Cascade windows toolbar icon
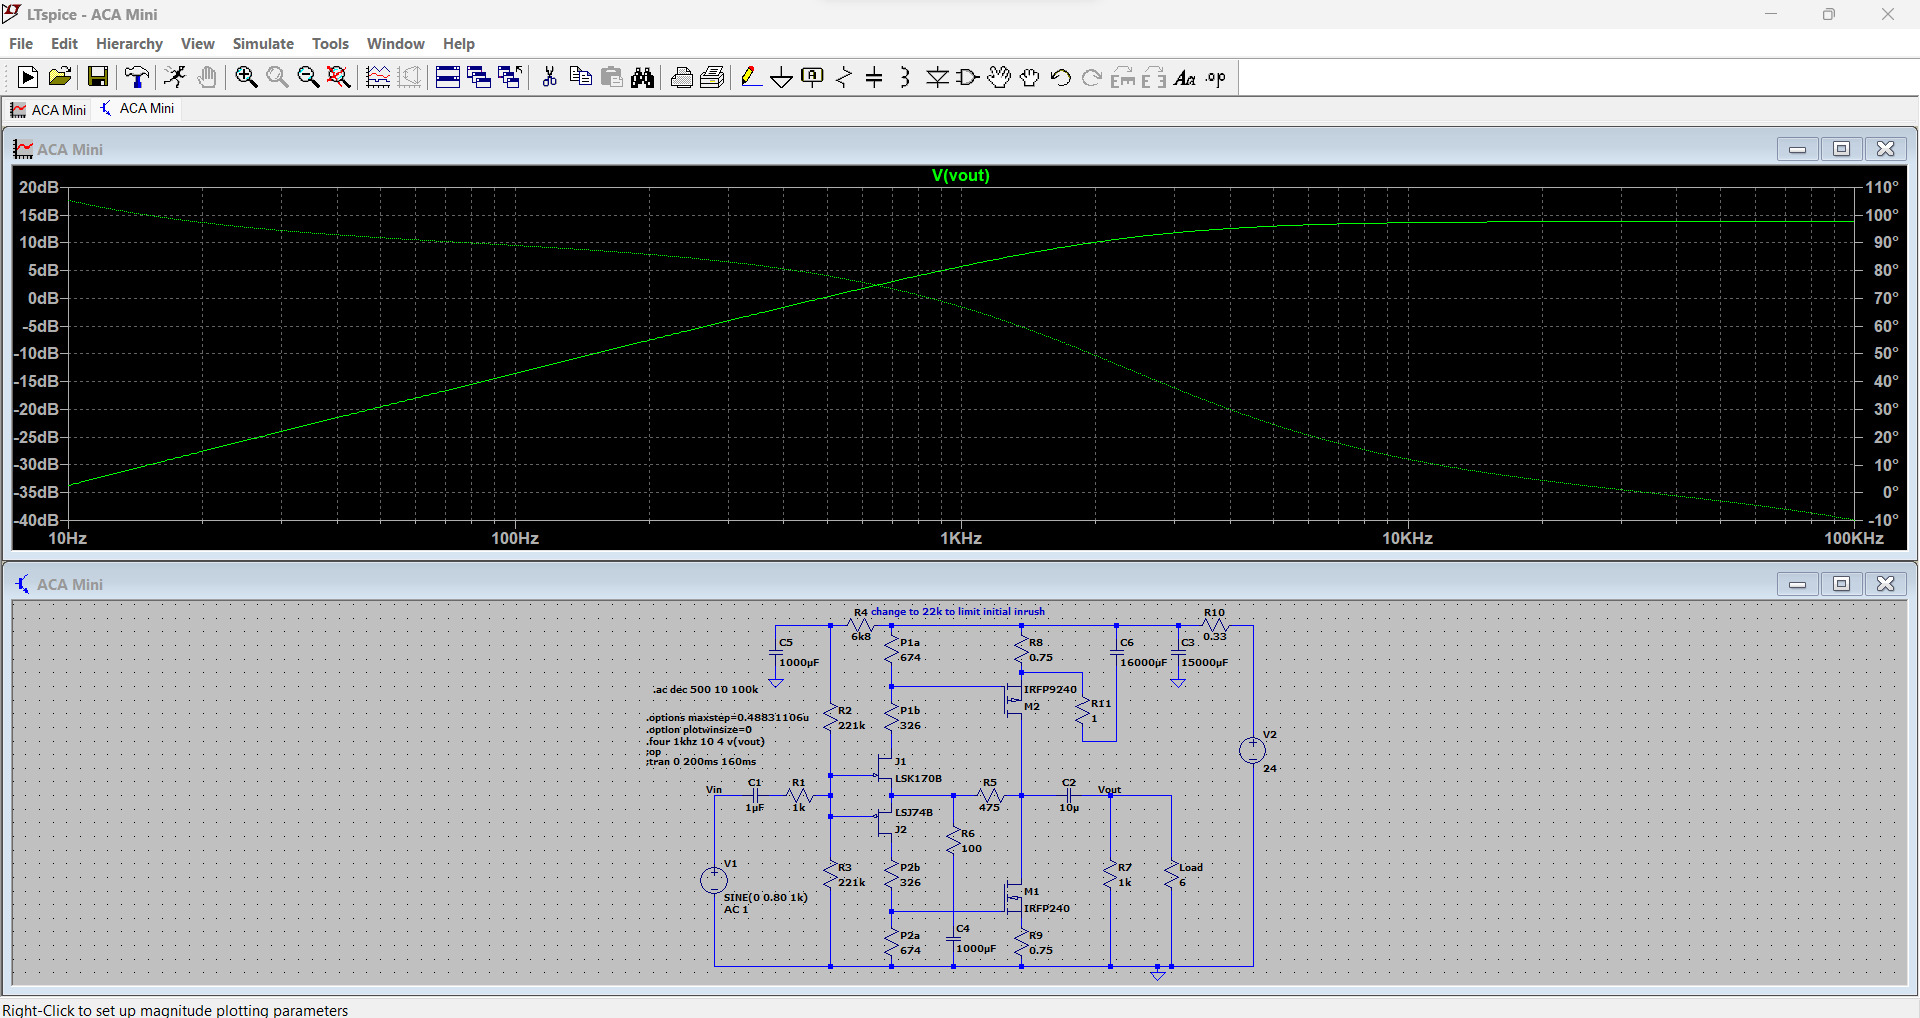1920x1018 pixels. click(x=479, y=78)
